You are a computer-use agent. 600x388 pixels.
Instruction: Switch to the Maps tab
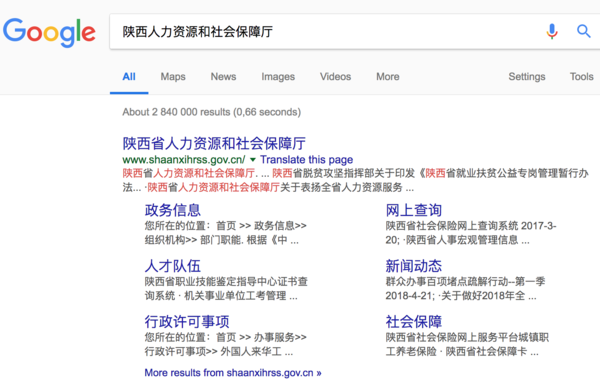tap(173, 77)
